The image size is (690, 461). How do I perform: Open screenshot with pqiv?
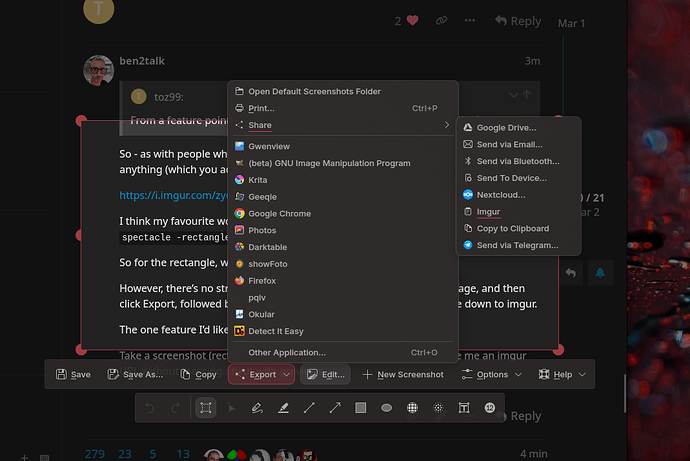(x=343, y=298)
